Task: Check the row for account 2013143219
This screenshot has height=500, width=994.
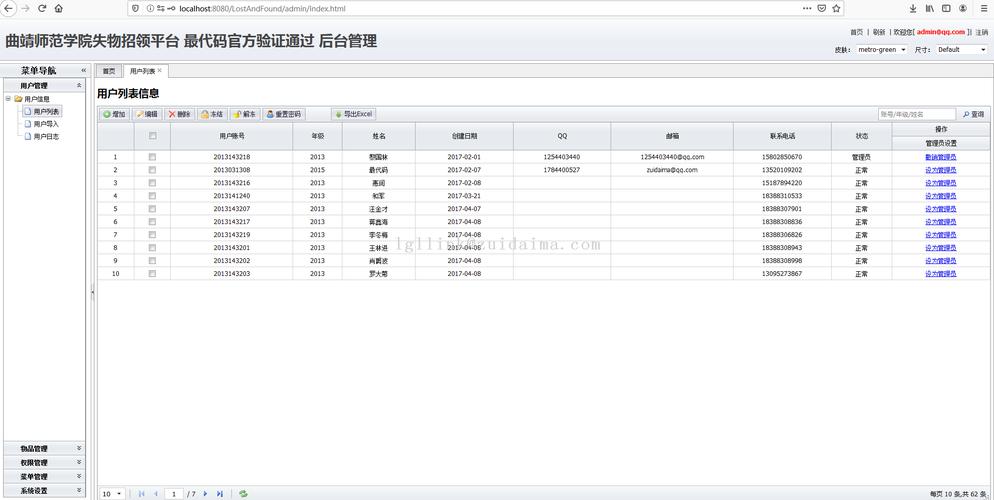Action: [152, 234]
